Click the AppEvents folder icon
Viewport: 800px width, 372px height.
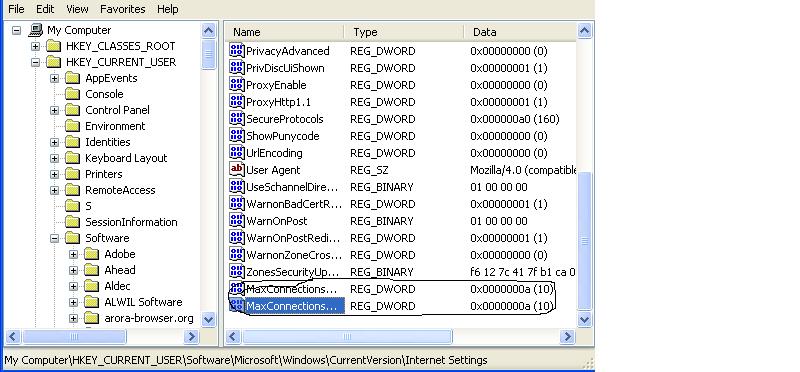pyautogui.click(x=73, y=78)
